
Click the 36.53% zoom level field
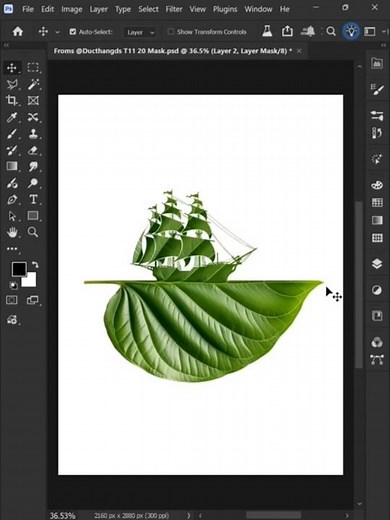point(62,515)
